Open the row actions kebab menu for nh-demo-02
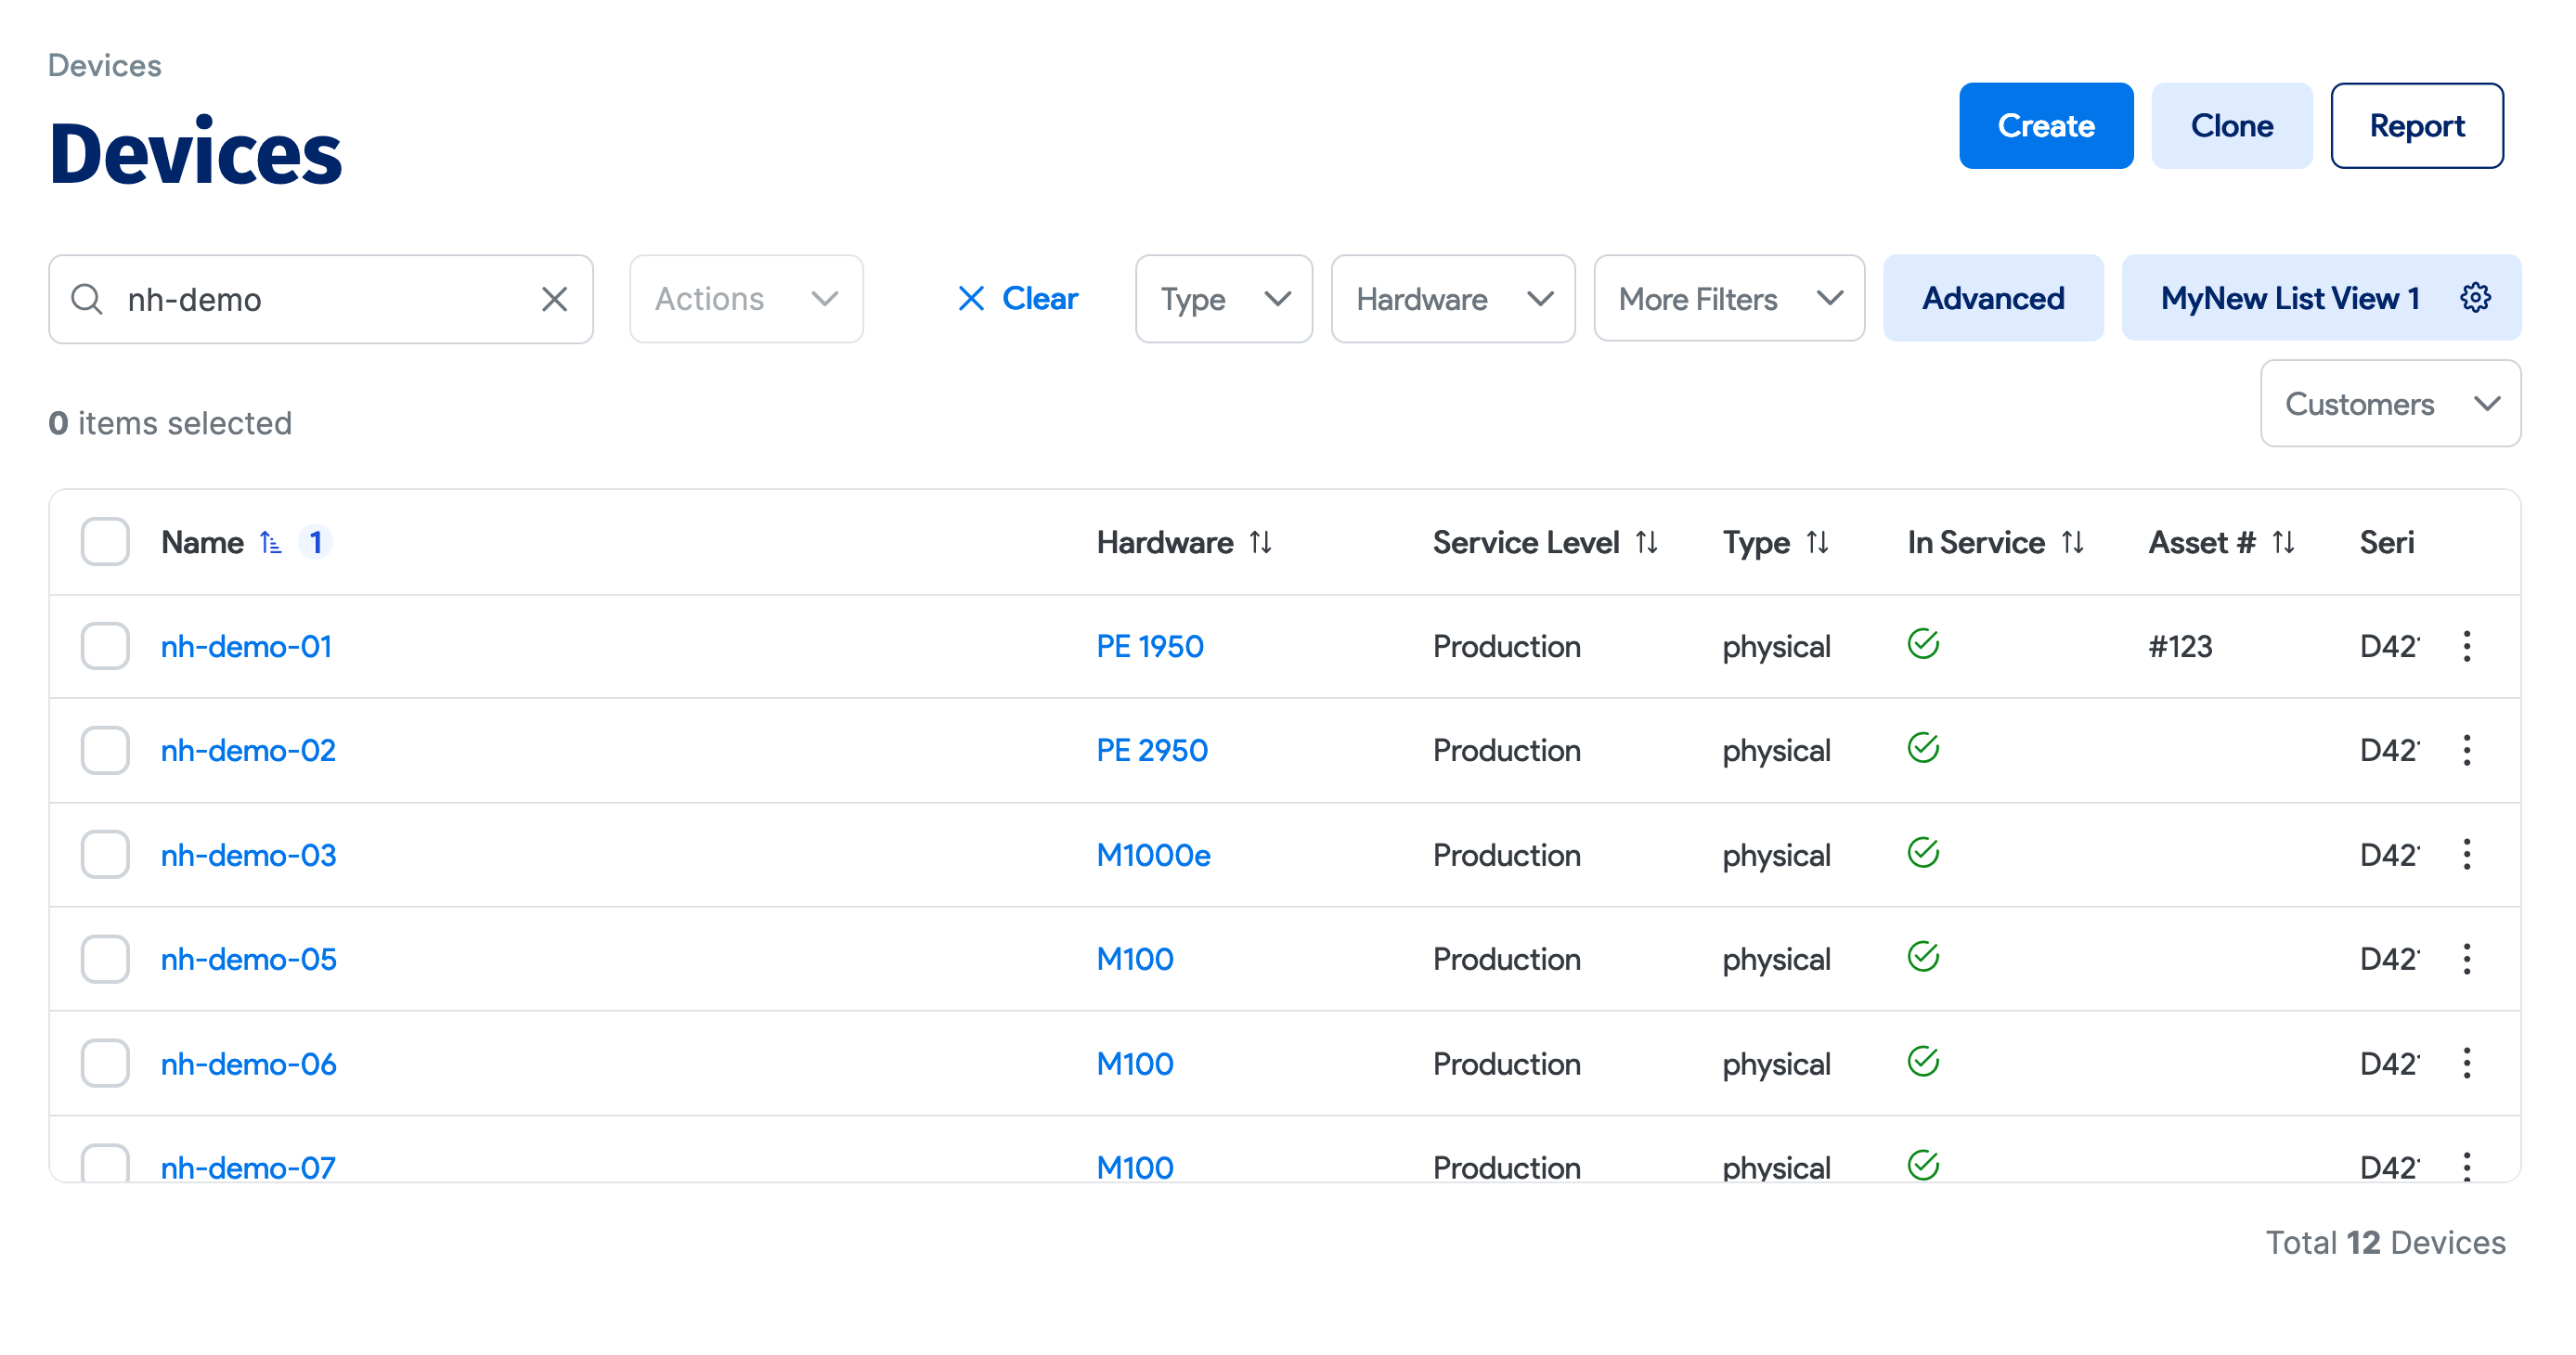This screenshot has height=1355, width=2576. click(2468, 750)
